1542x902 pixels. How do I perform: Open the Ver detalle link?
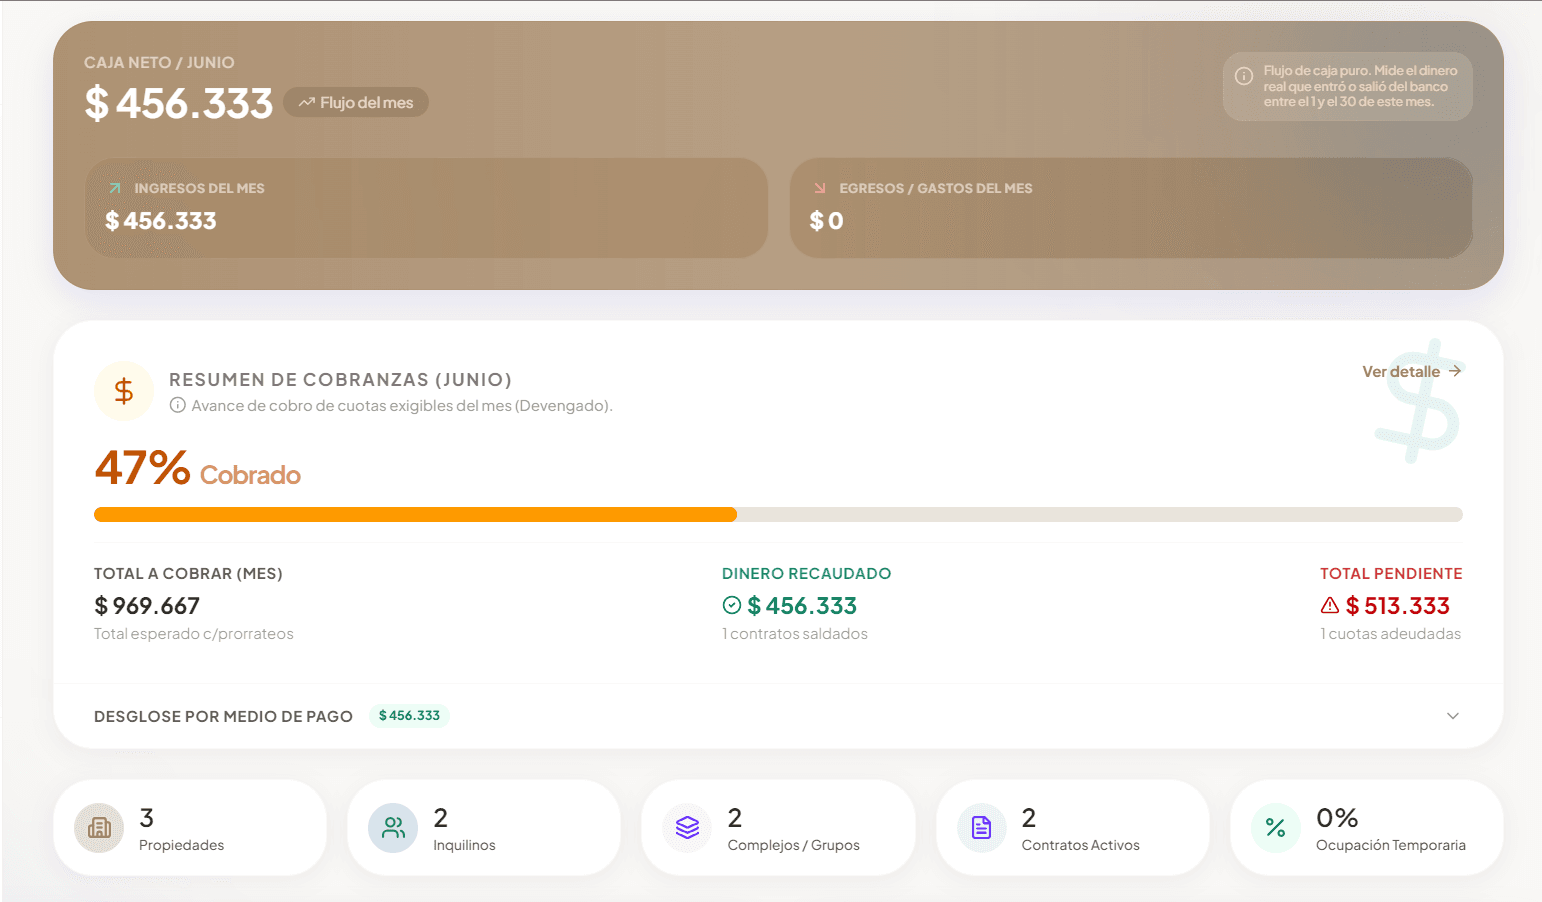(x=1412, y=371)
